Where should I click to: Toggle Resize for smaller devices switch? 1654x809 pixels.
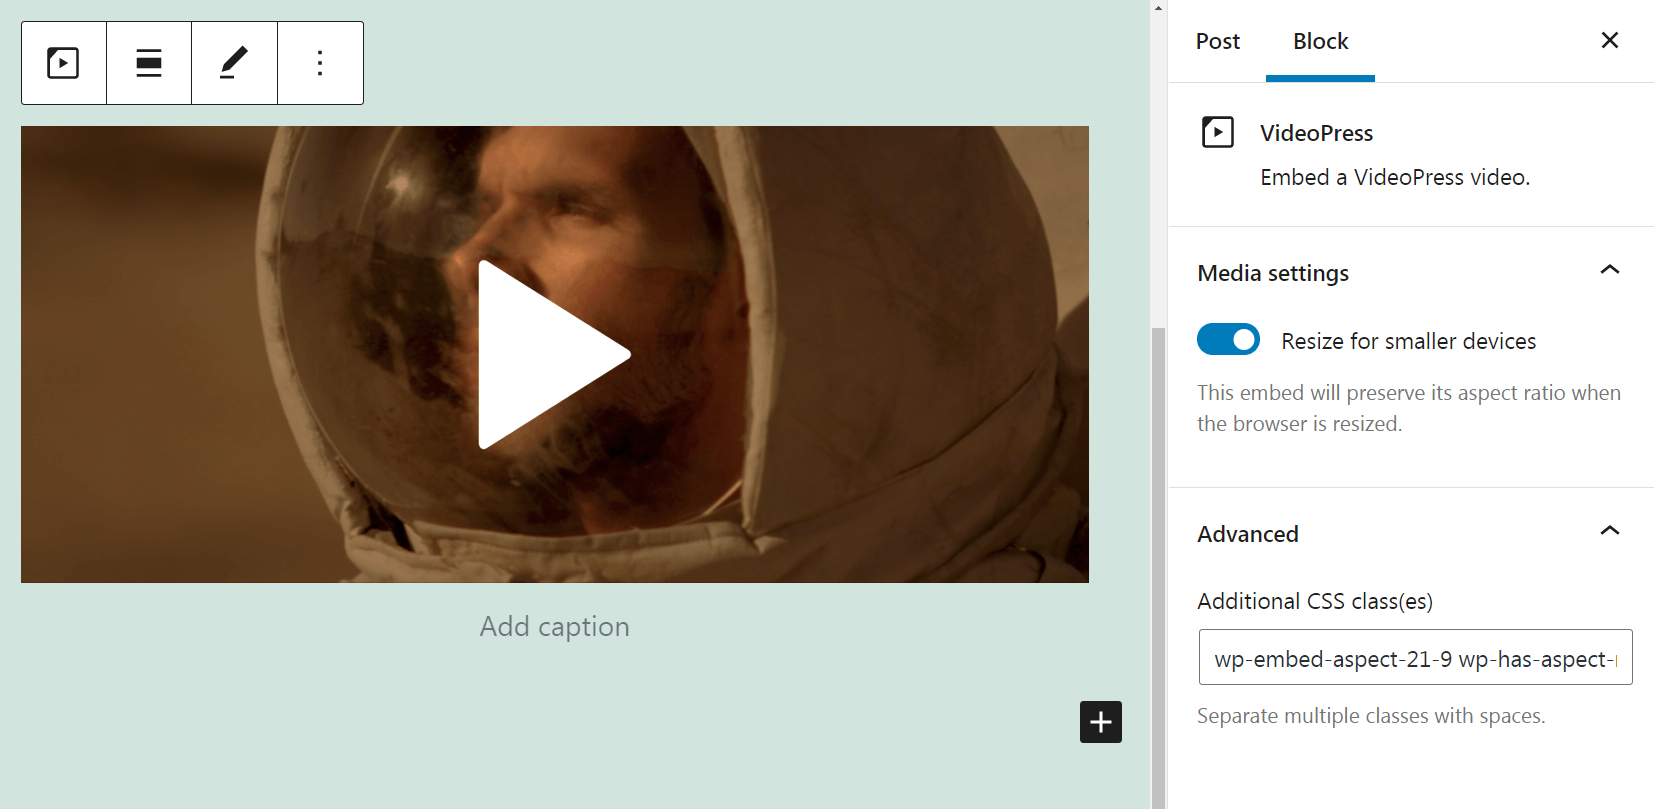(x=1228, y=340)
